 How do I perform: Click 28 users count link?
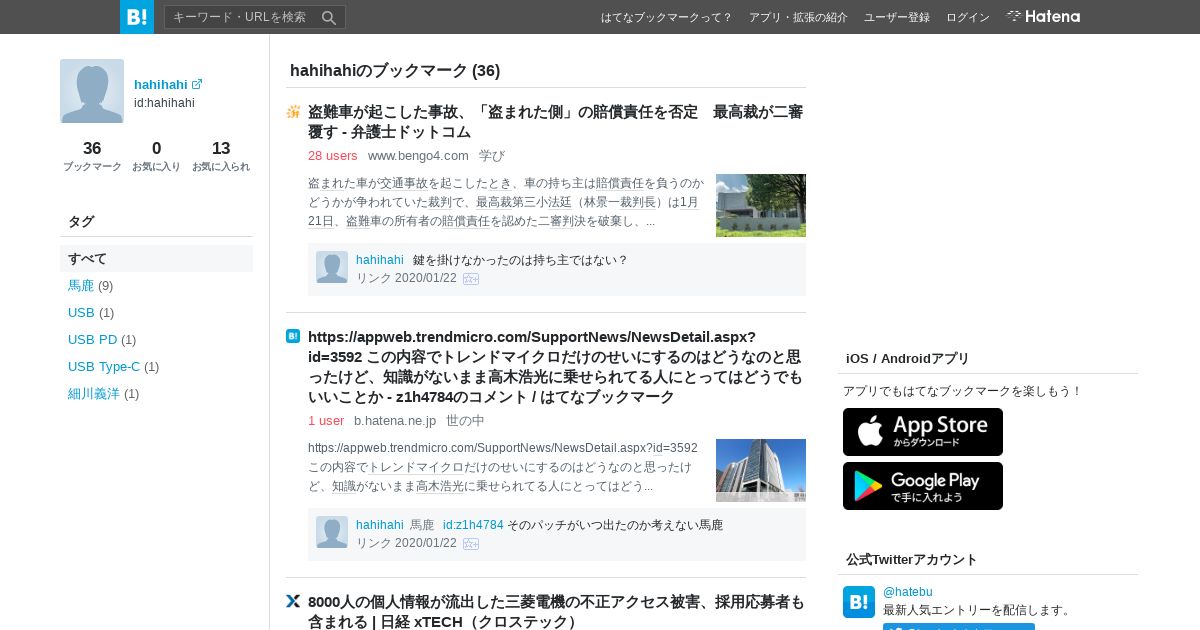333,155
